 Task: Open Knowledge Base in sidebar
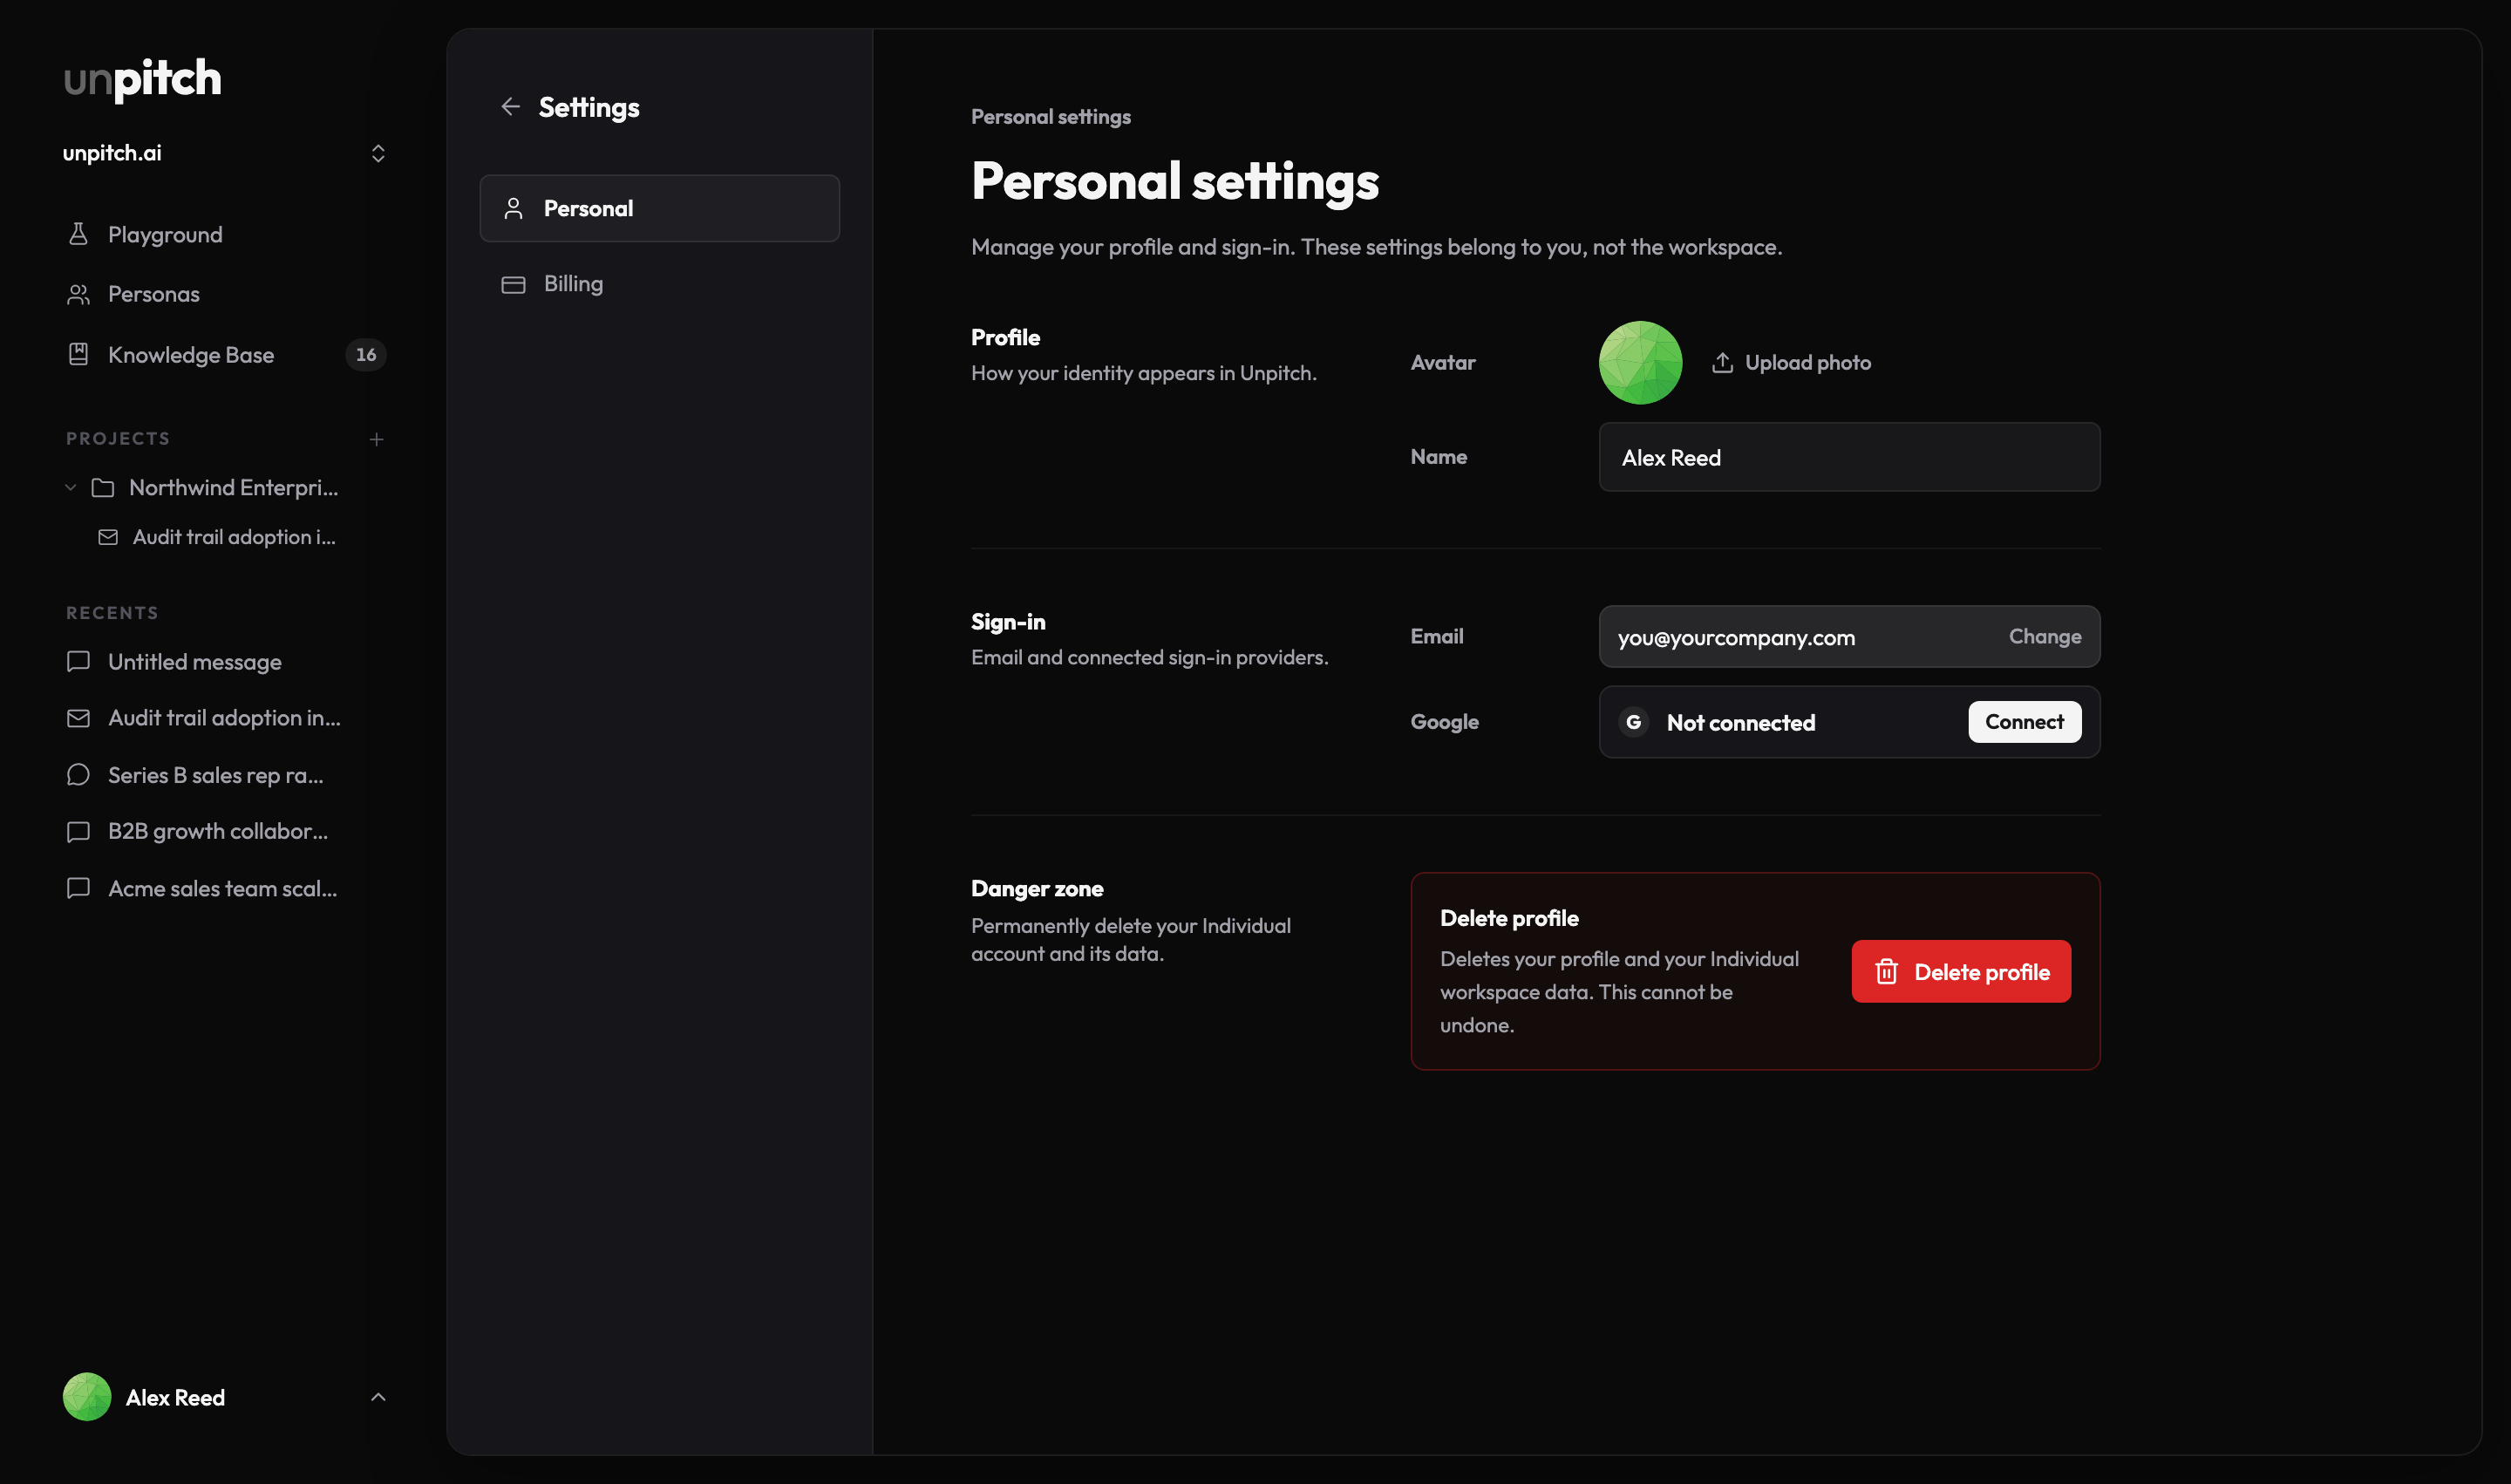(226, 354)
